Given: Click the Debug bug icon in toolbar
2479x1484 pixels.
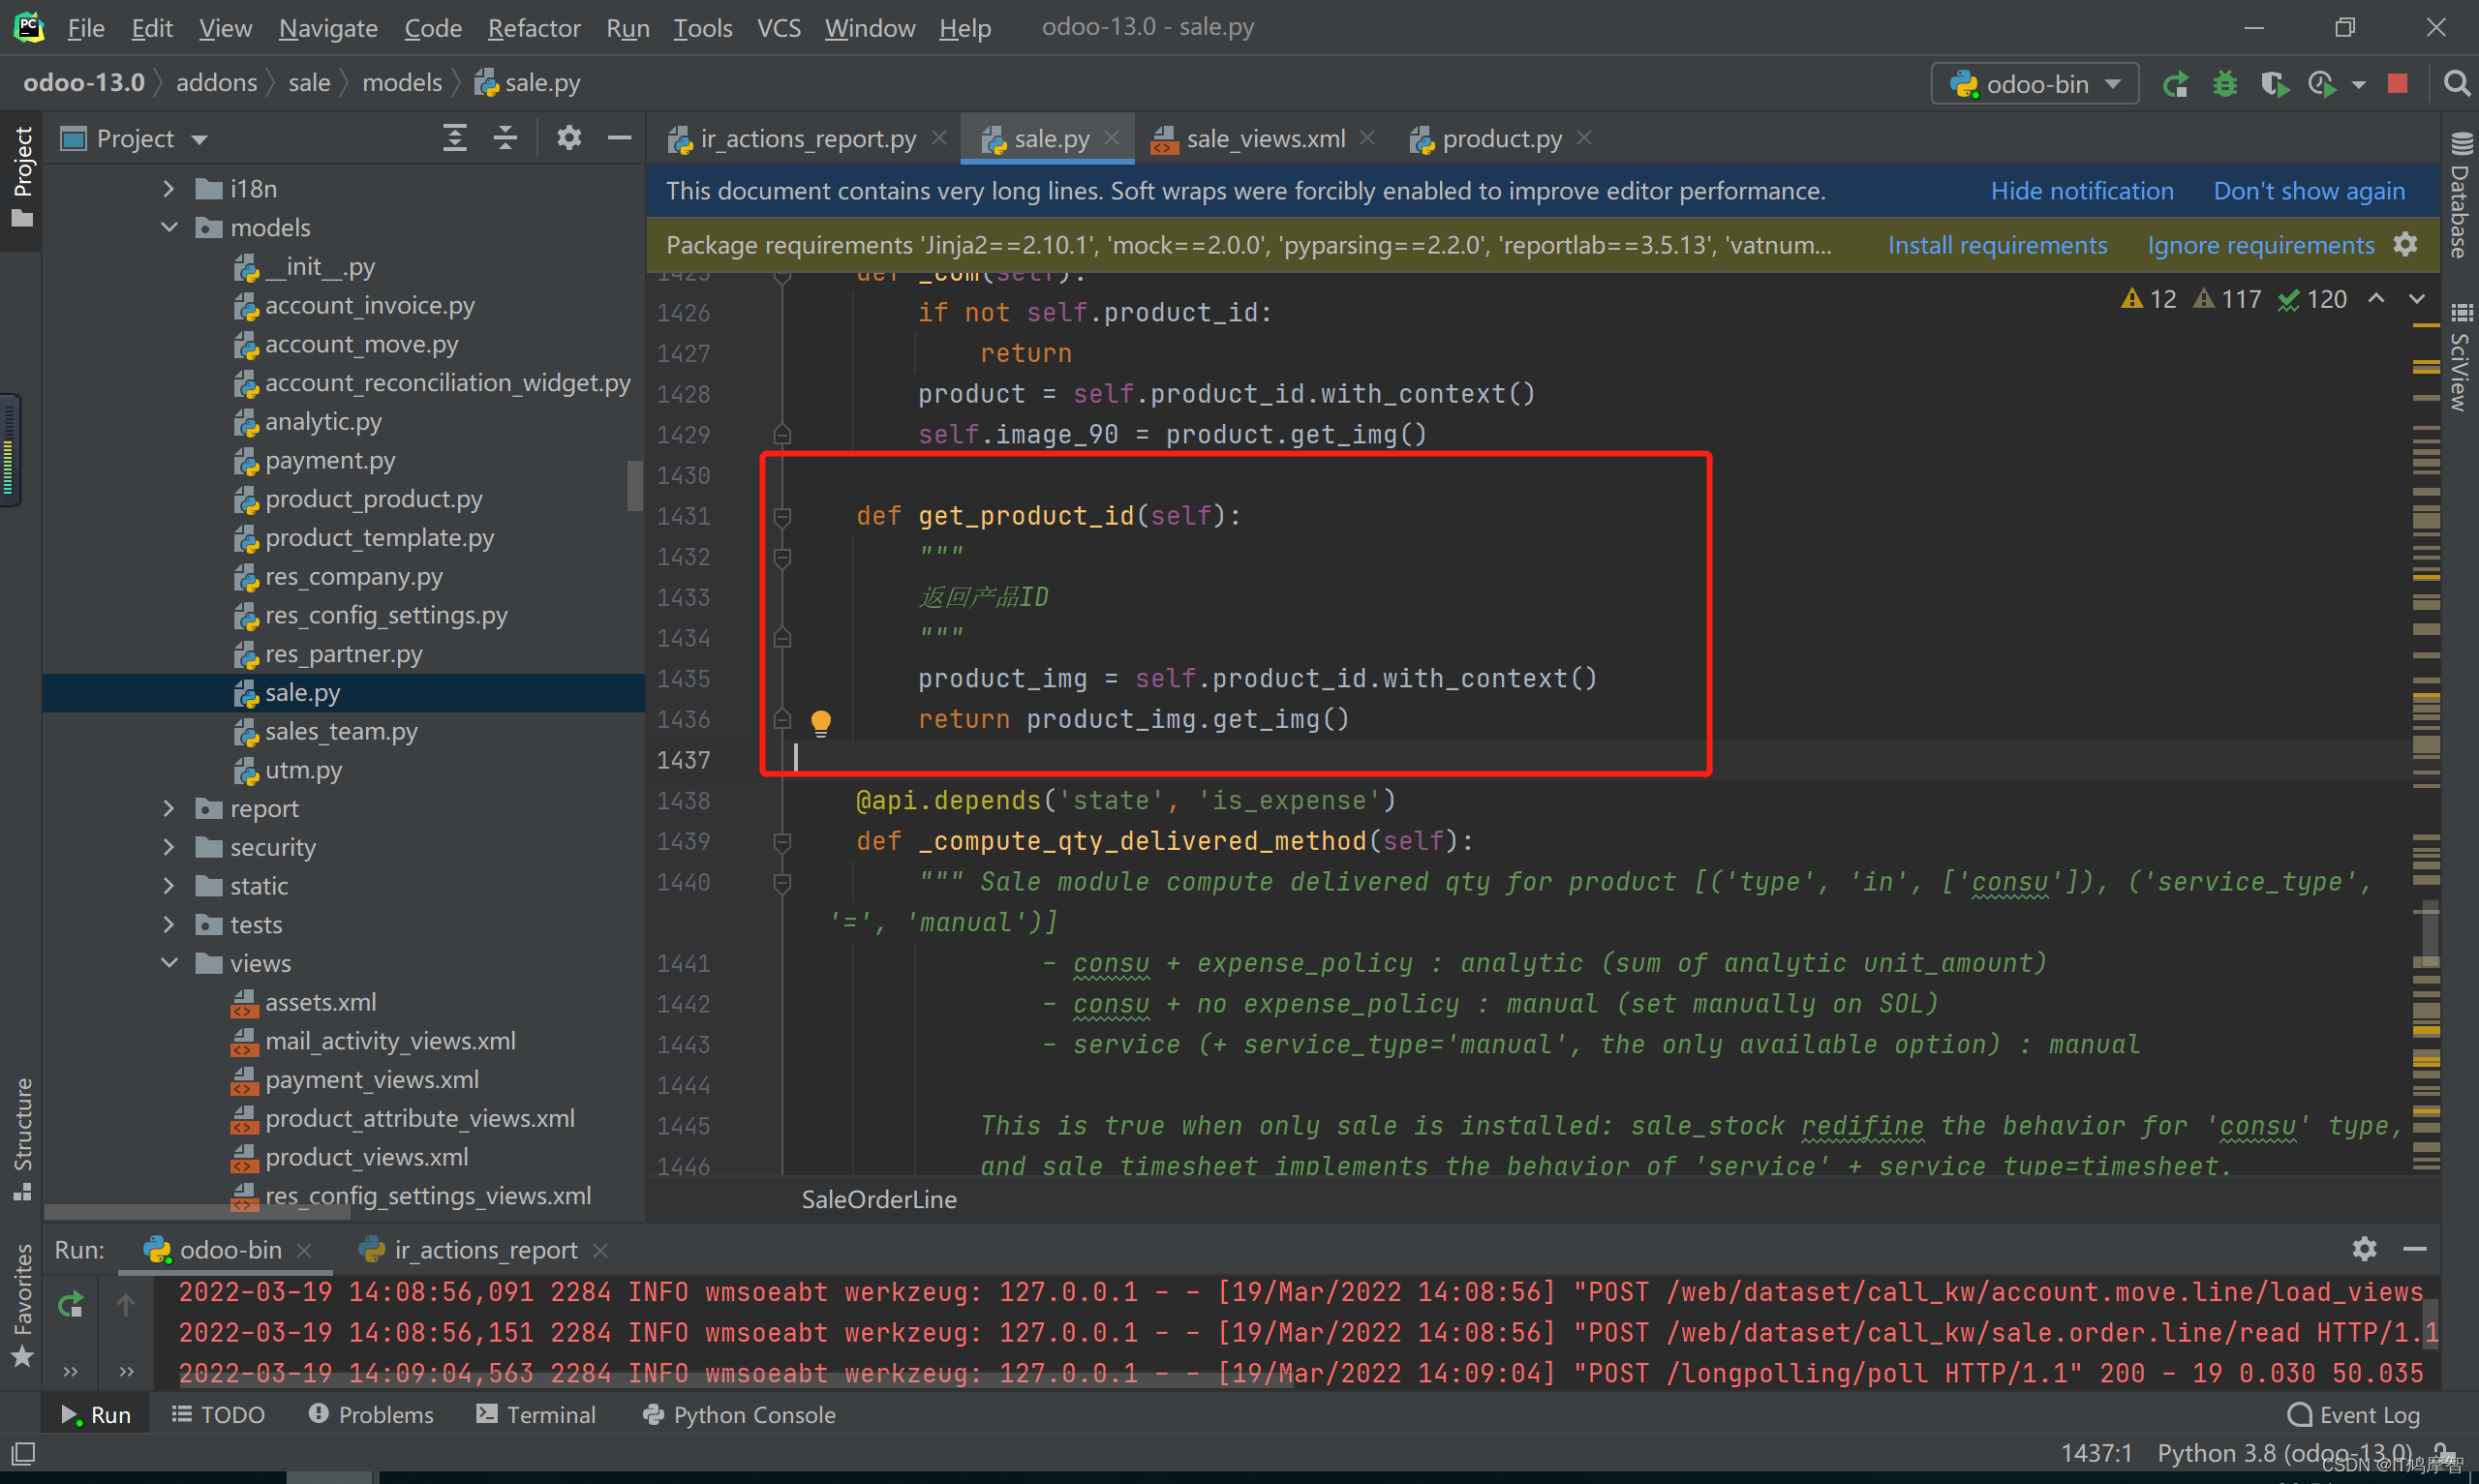Looking at the screenshot, I should (2224, 84).
